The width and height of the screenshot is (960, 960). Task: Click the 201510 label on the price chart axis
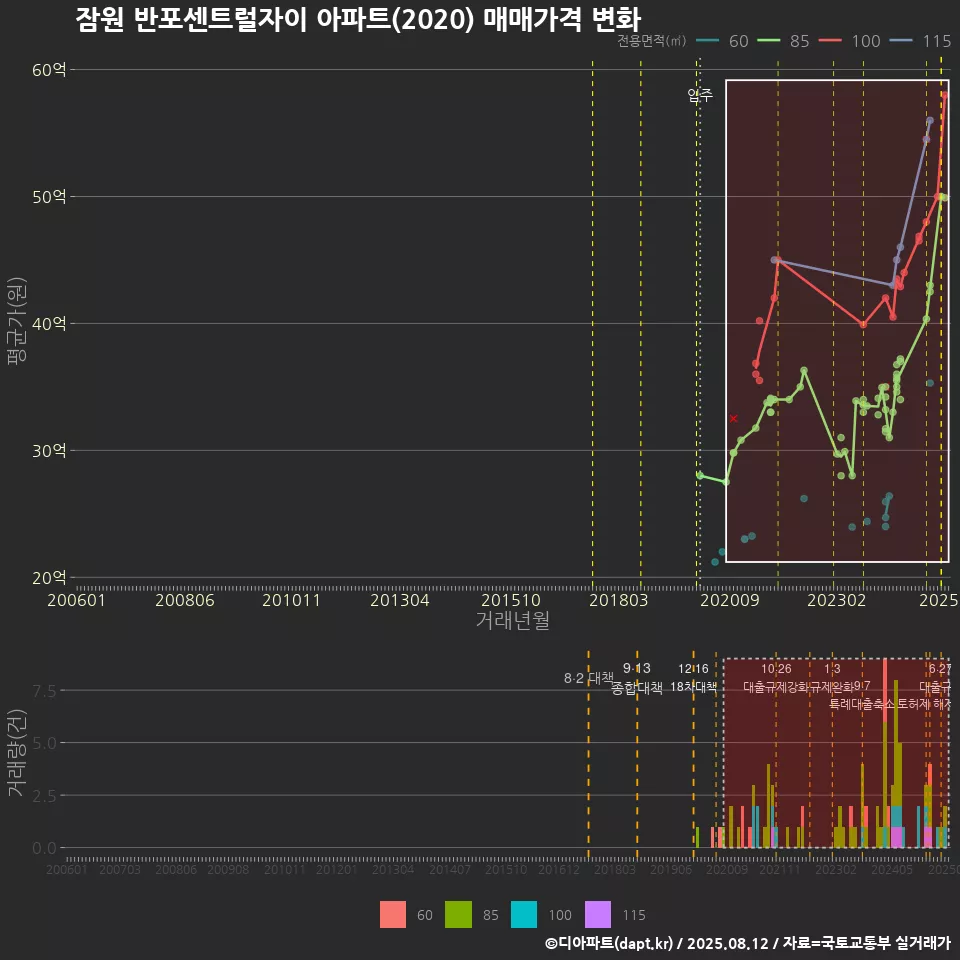point(511,600)
